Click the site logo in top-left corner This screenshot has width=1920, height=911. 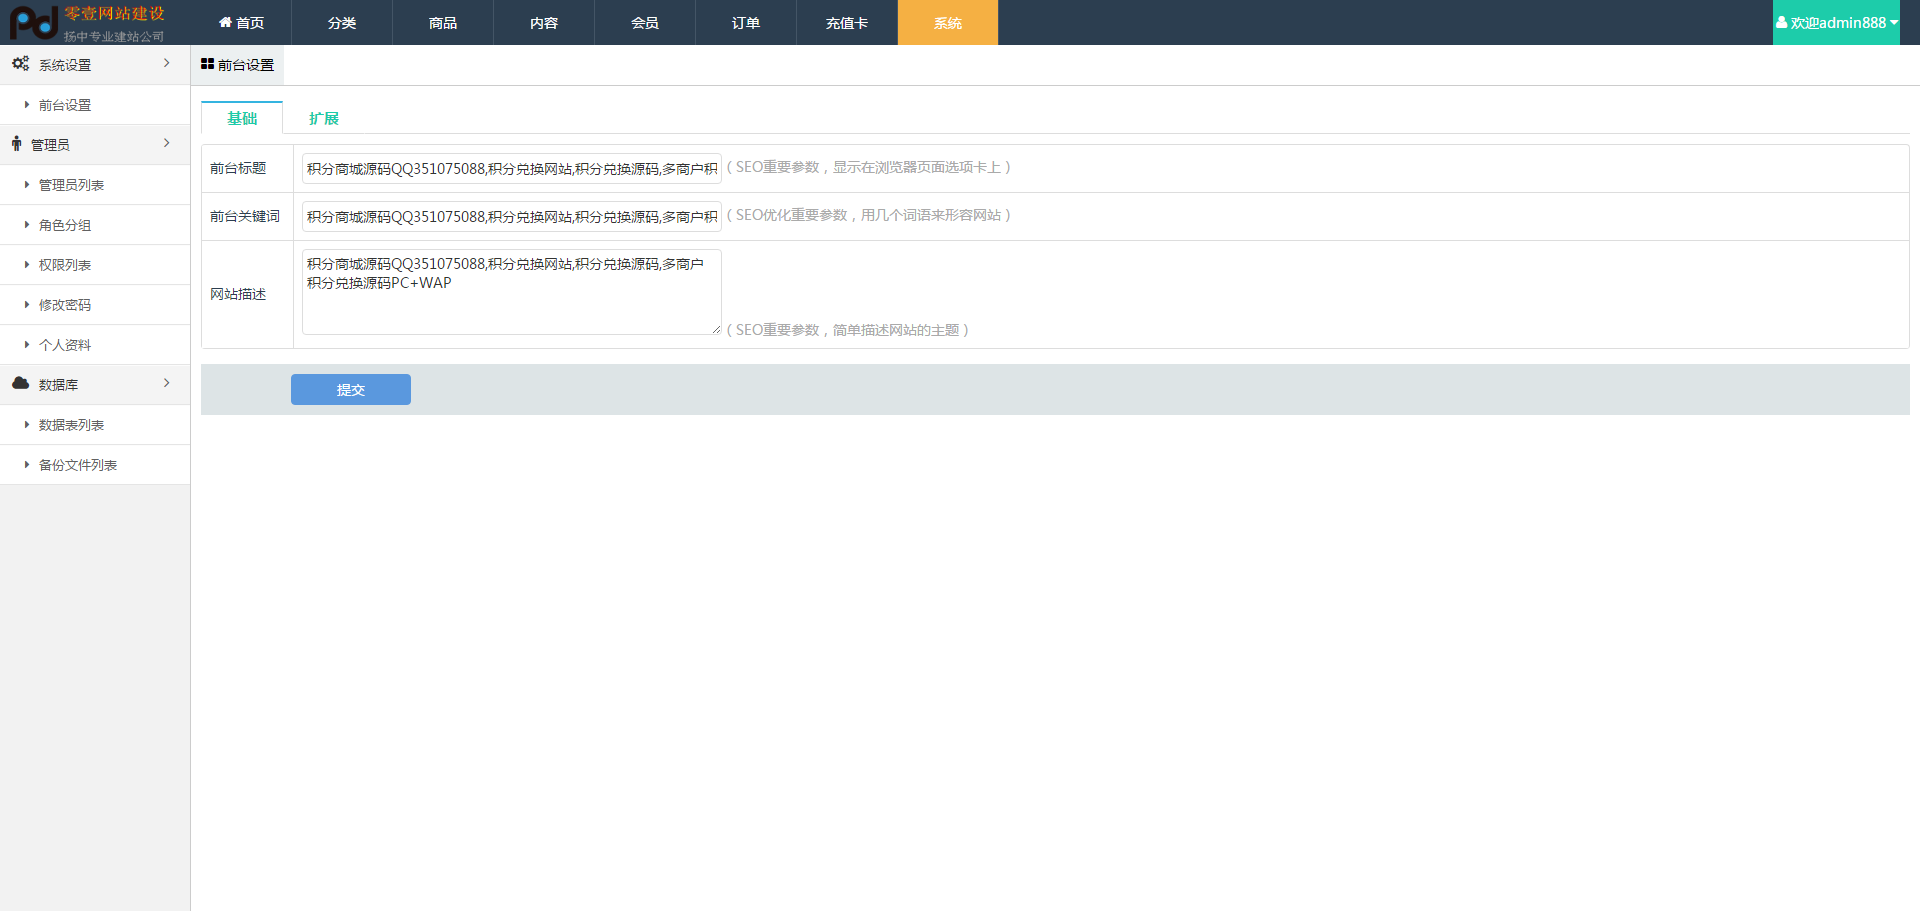pyautogui.click(x=87, y=22)
